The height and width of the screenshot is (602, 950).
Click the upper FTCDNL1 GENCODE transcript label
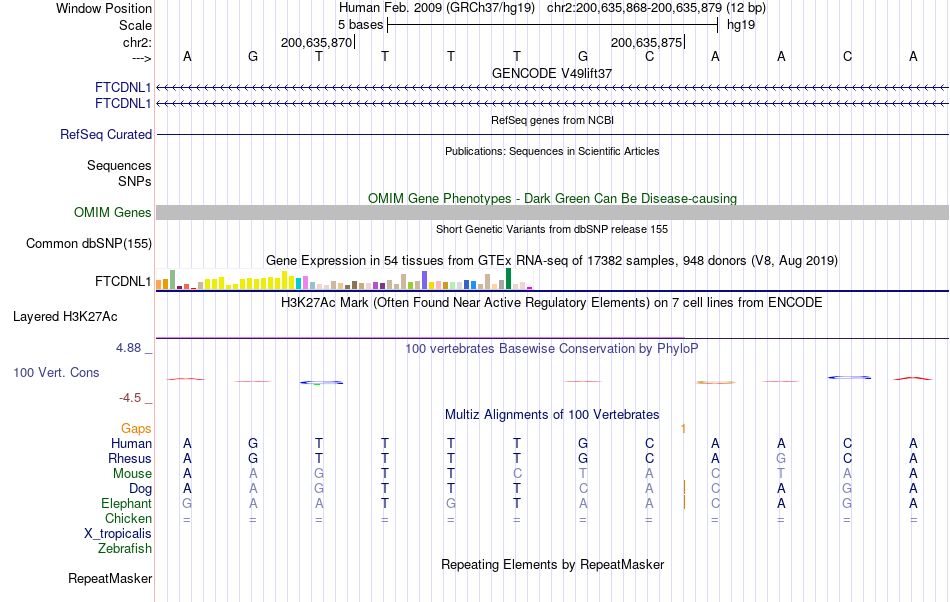(123, 88)
